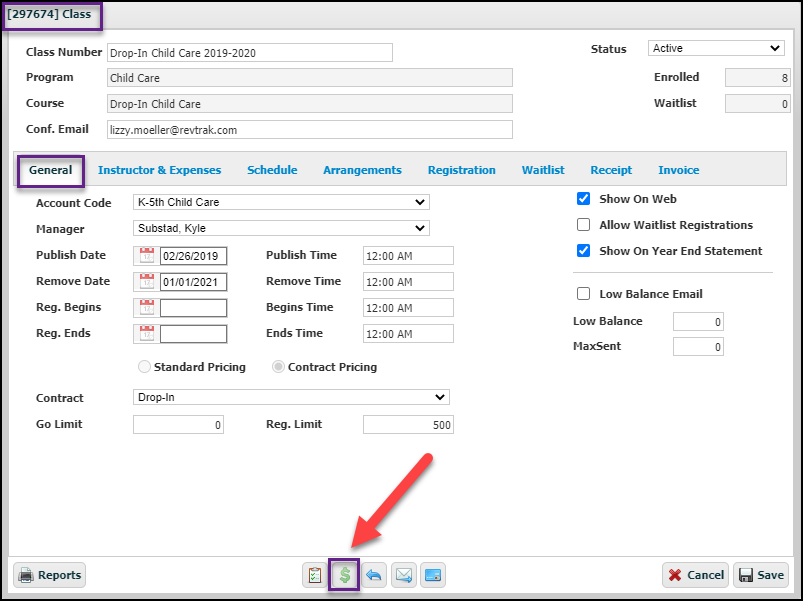View the Receipt tab

pyautogui.click(x=611, y=170)
